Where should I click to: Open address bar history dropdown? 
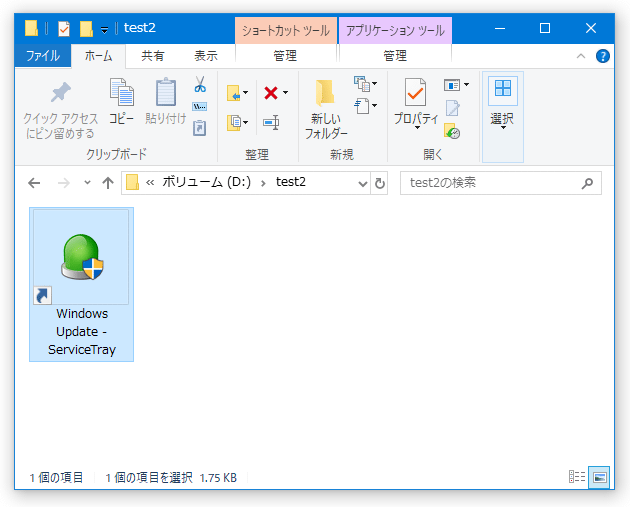(x=362, y=184)
